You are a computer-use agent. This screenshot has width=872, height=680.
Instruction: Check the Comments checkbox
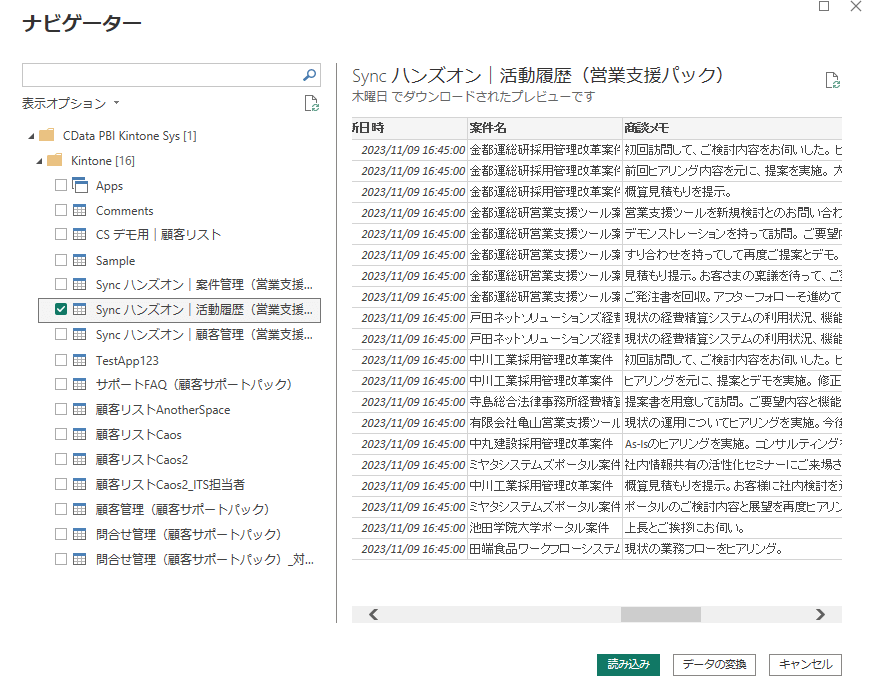point(61,210)
